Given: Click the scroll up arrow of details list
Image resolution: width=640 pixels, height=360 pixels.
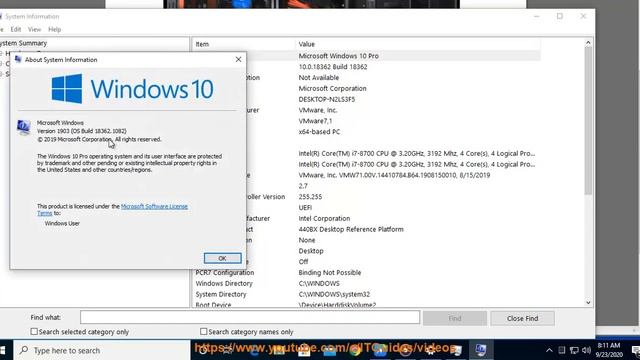Looking at the screenshot, I should [x=588, y=43].
